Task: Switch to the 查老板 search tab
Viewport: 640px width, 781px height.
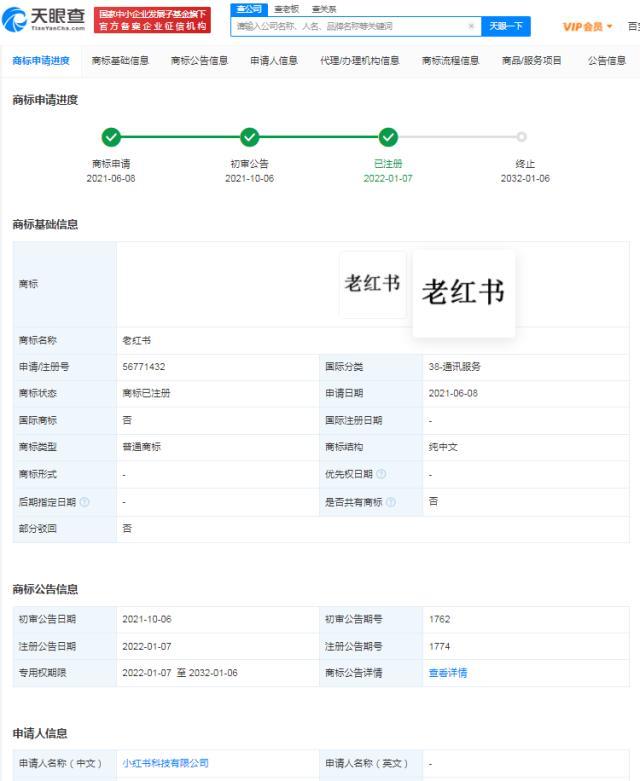Action: 287,8
